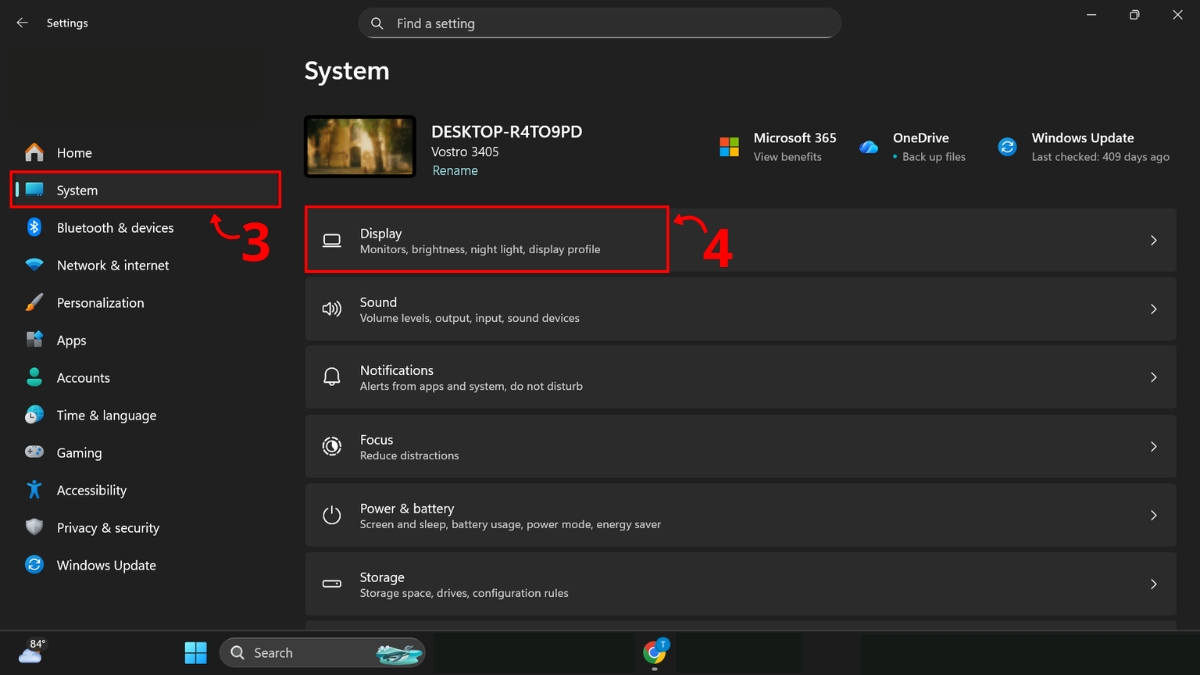Select Accounts label in sidebar
Viewport: 1200px width, 675px height.
pyautogui.click(x=83, y=378)
